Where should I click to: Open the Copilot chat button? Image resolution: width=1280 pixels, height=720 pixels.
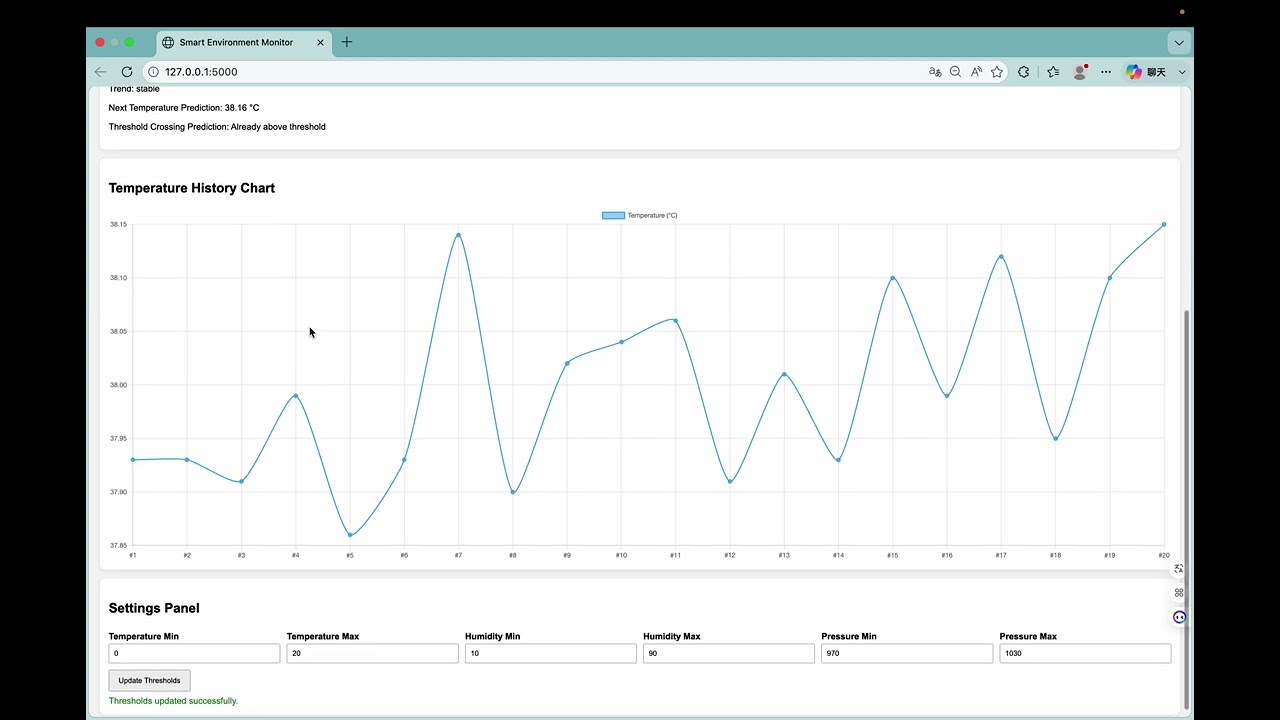(x=1146, y=72)
